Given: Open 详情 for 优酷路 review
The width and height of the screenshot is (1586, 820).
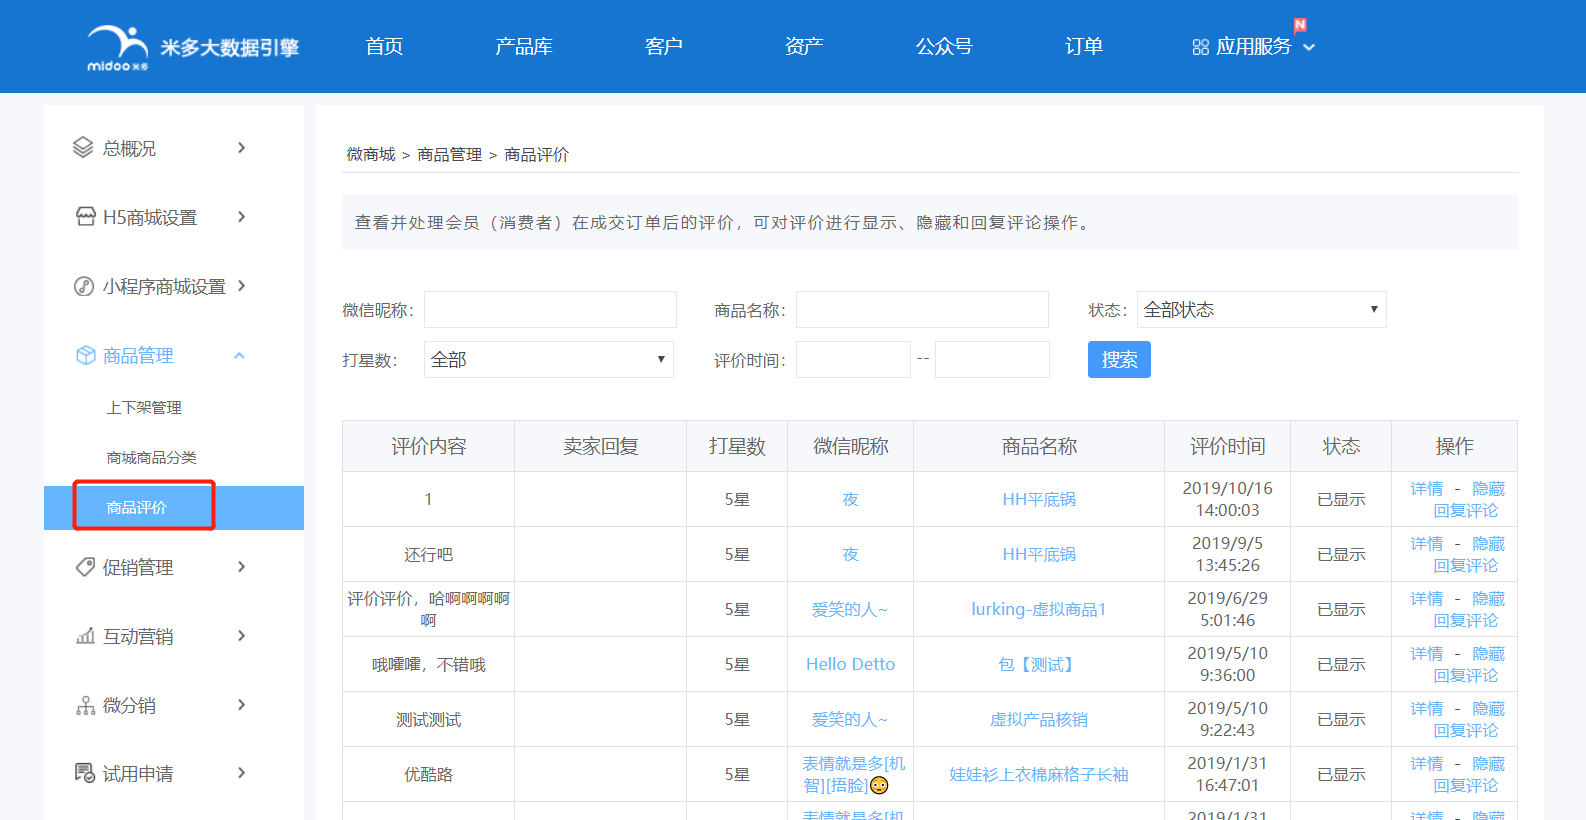Looking at the screenshot, I should tap(1427, 764).
